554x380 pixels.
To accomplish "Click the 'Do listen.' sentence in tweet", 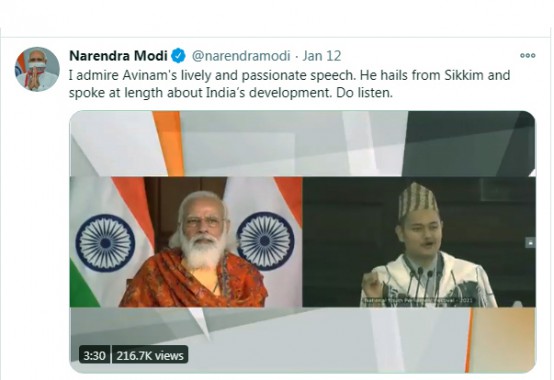I will click(364, 93).
